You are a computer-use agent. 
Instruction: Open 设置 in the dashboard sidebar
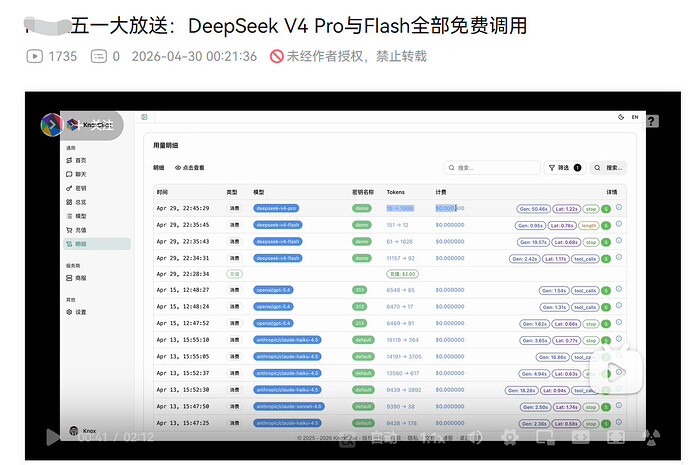pos(77,312)
